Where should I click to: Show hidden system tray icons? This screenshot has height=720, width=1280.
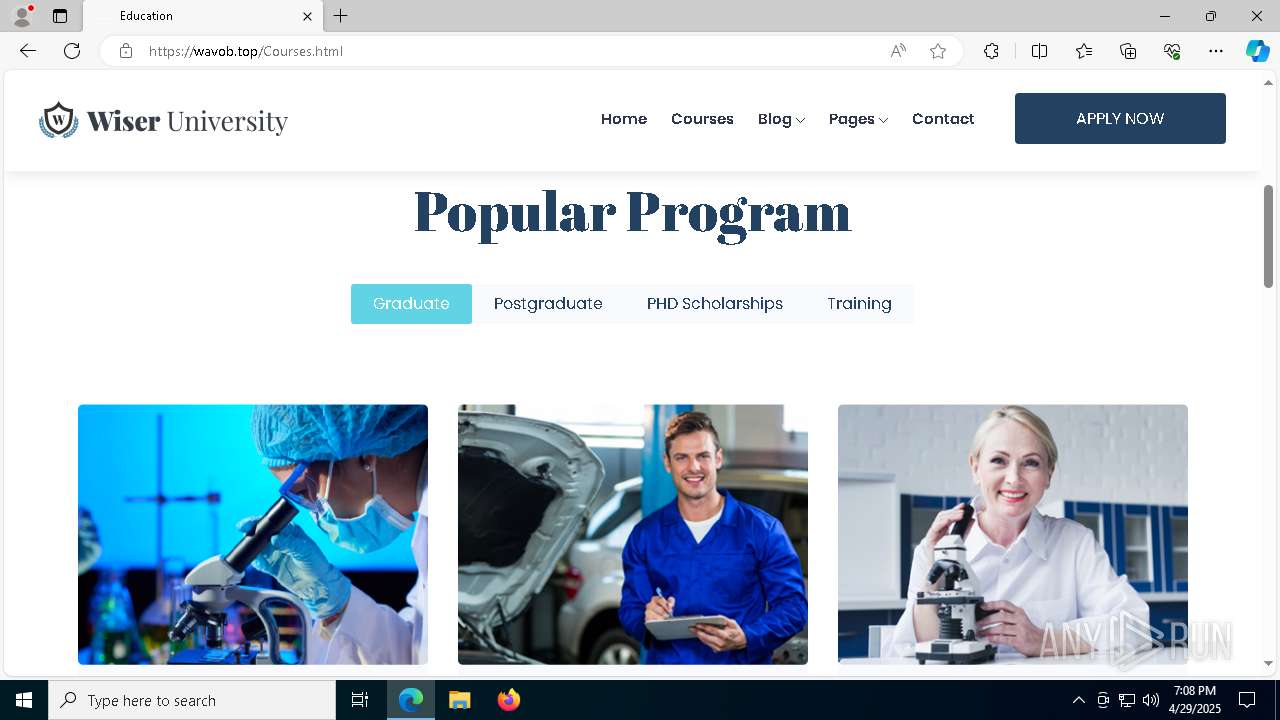1078,700
